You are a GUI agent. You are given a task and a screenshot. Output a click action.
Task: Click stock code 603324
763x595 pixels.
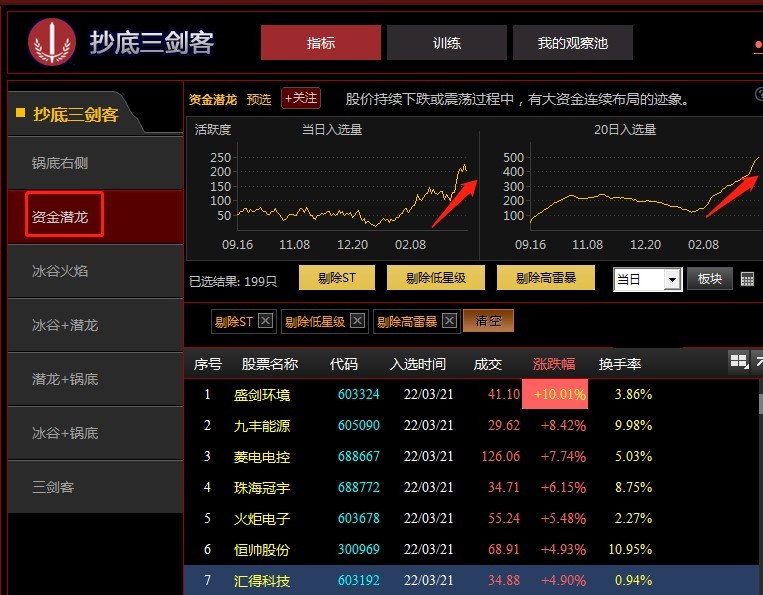(359, 394)
